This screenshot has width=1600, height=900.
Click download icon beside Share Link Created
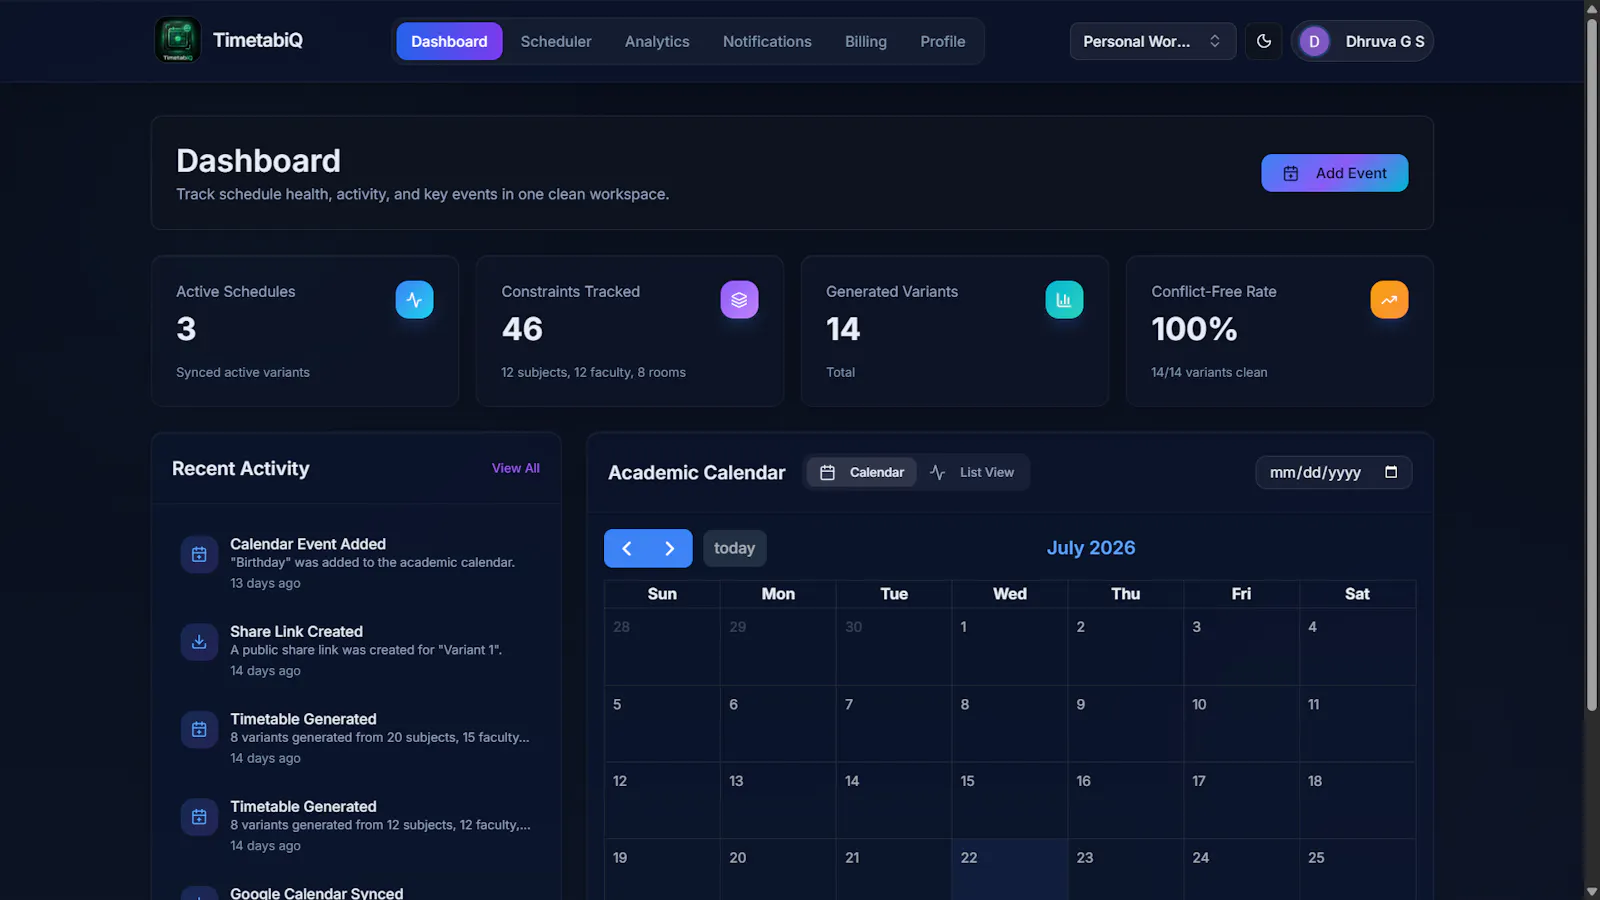point(199,642)
